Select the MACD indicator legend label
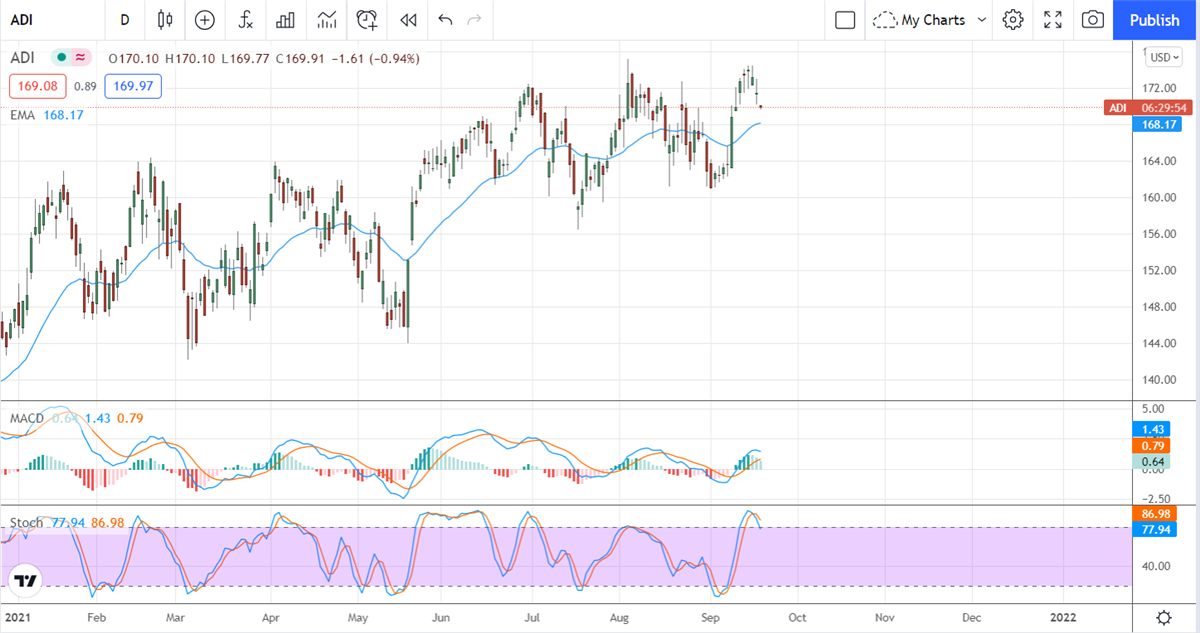Screen dimensions: 1200x633 (26, 416)
